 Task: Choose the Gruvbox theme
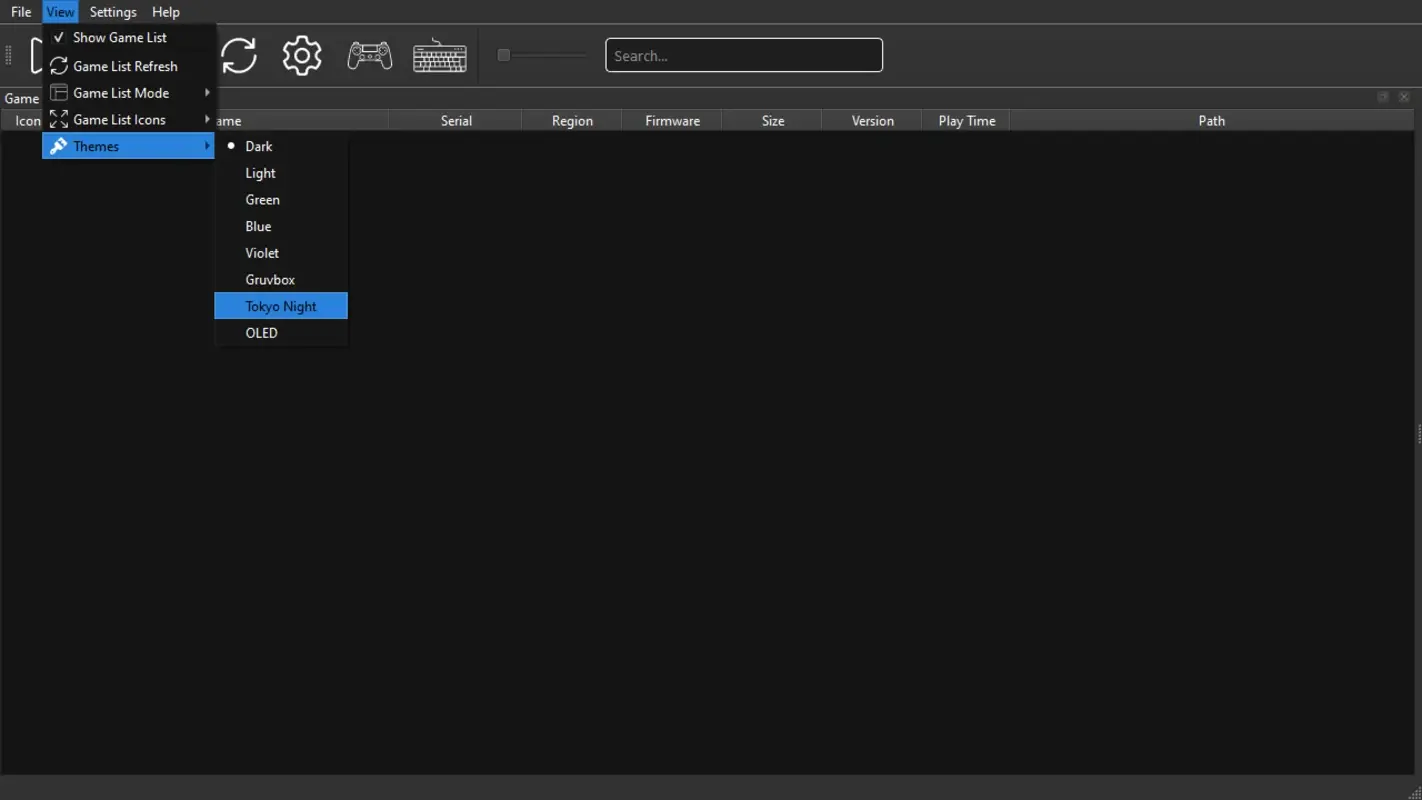tap(269, 279)
